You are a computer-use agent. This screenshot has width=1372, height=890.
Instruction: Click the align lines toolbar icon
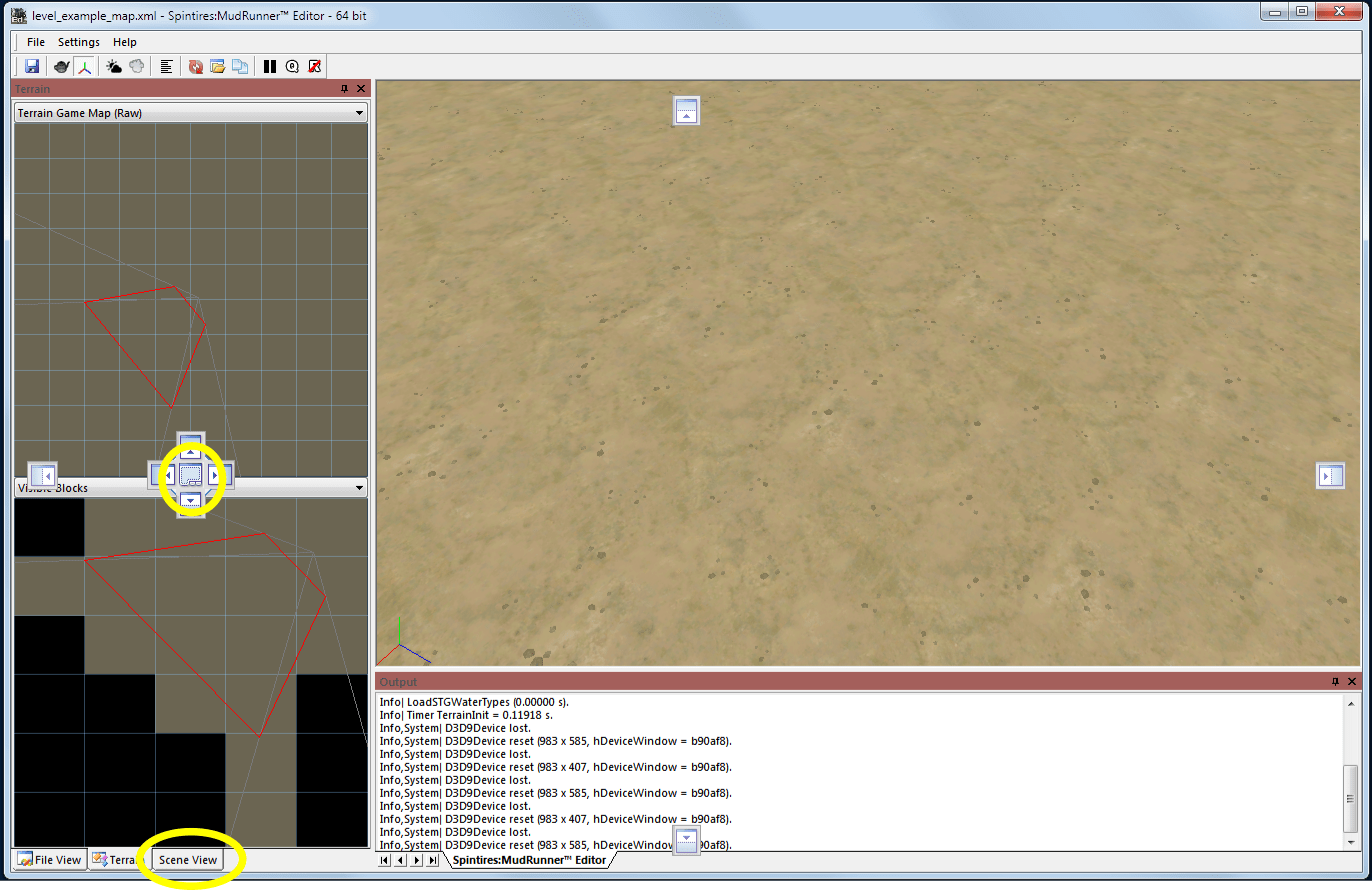coord(166,67)
